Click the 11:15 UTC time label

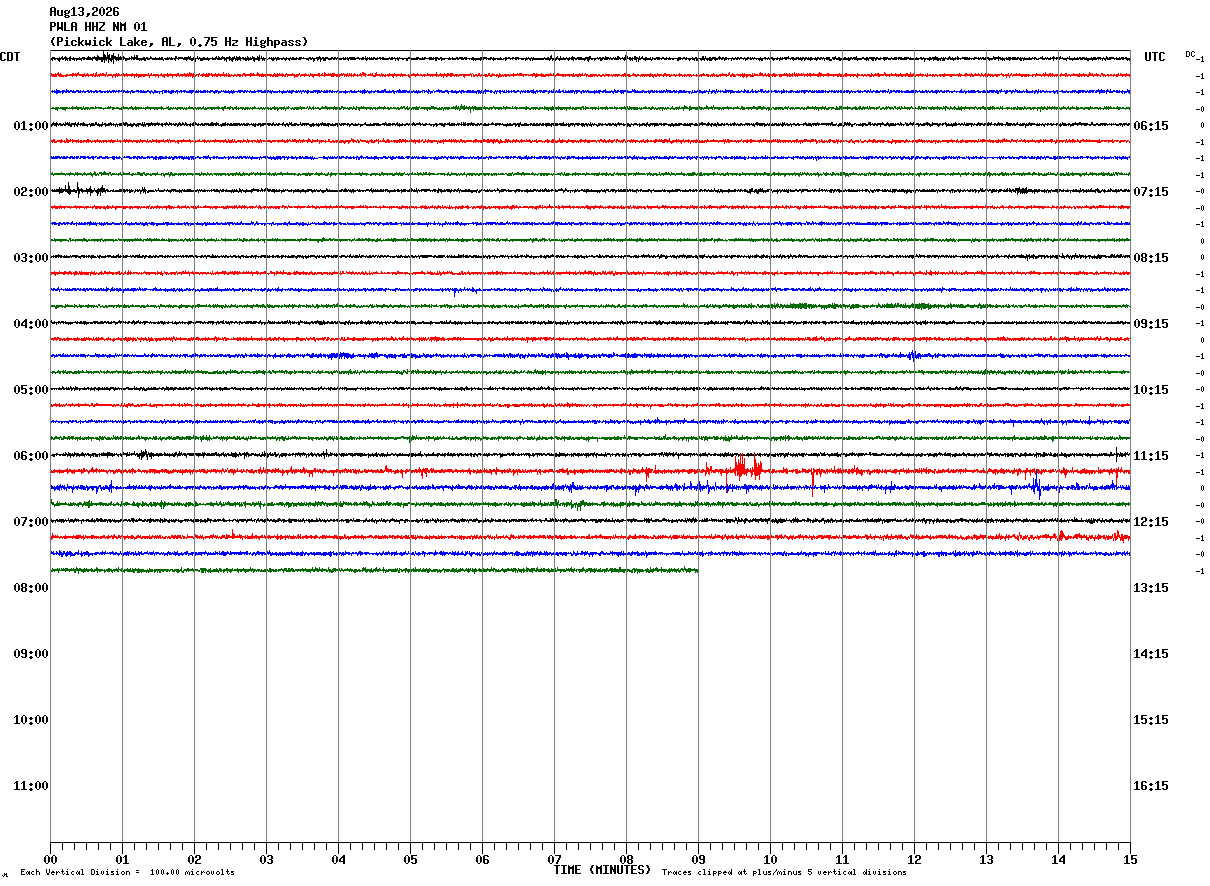(1150, 456)
